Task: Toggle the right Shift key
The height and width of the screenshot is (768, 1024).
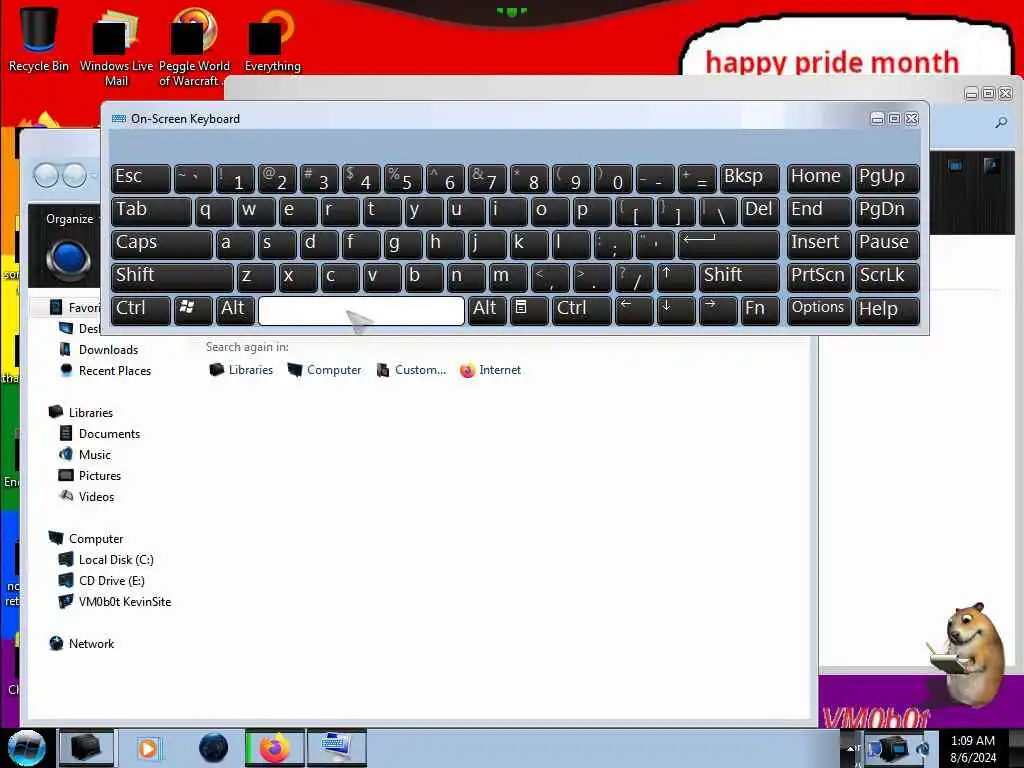Action: tap(739, 276)
